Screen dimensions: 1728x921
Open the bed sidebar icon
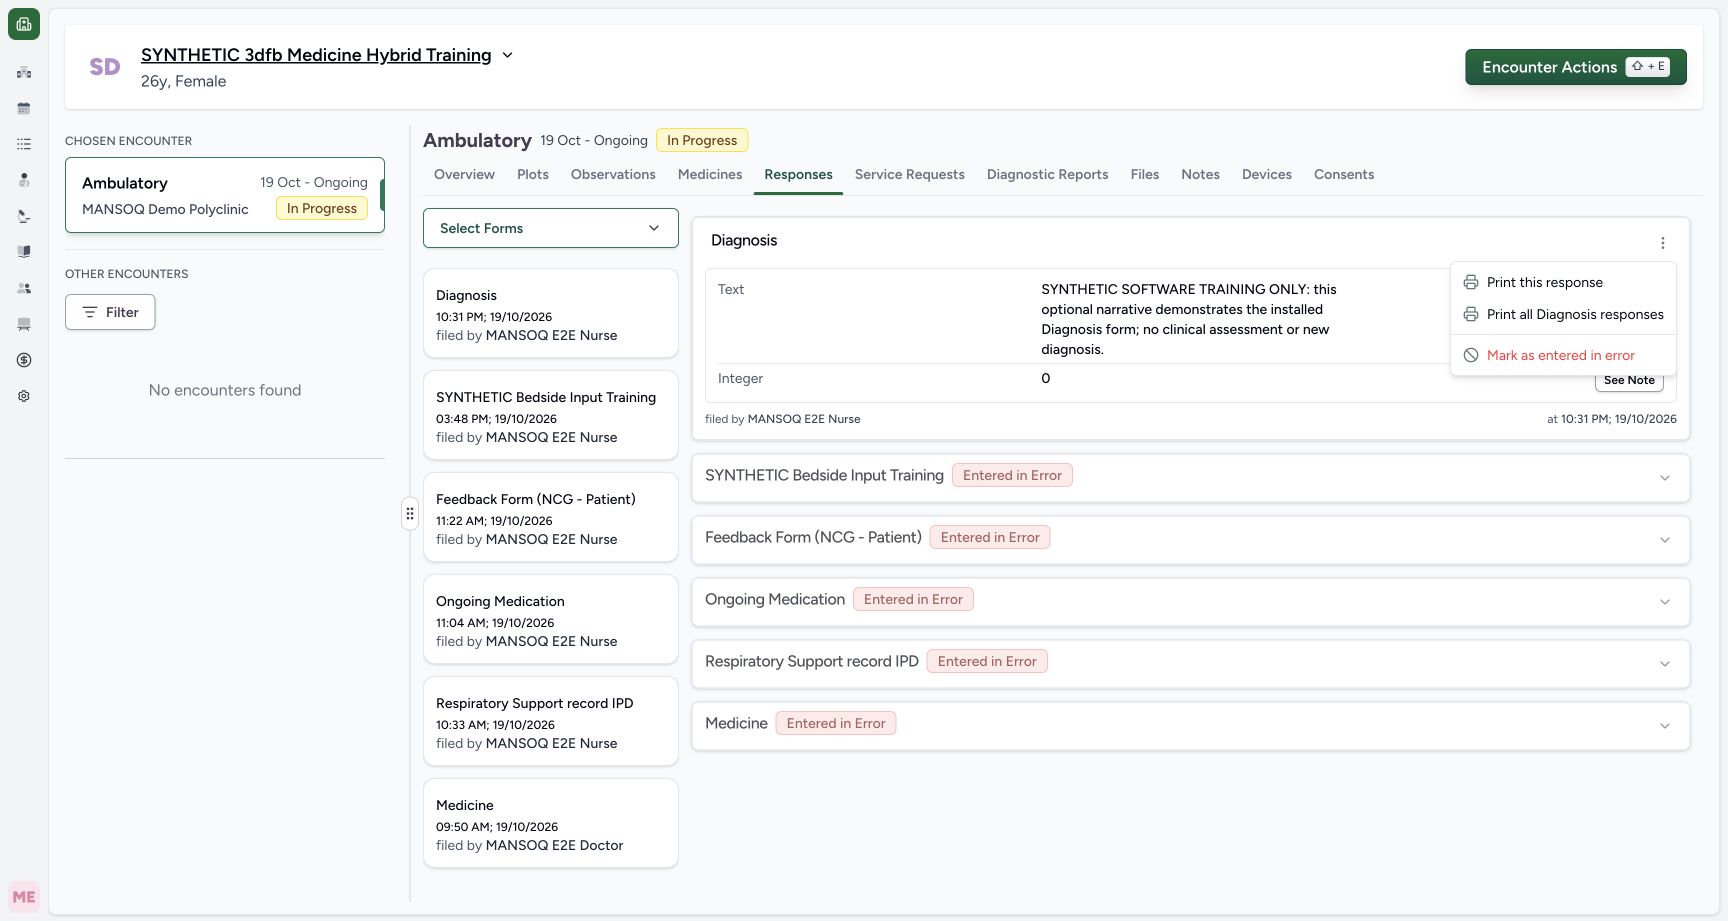pos(24,324)
